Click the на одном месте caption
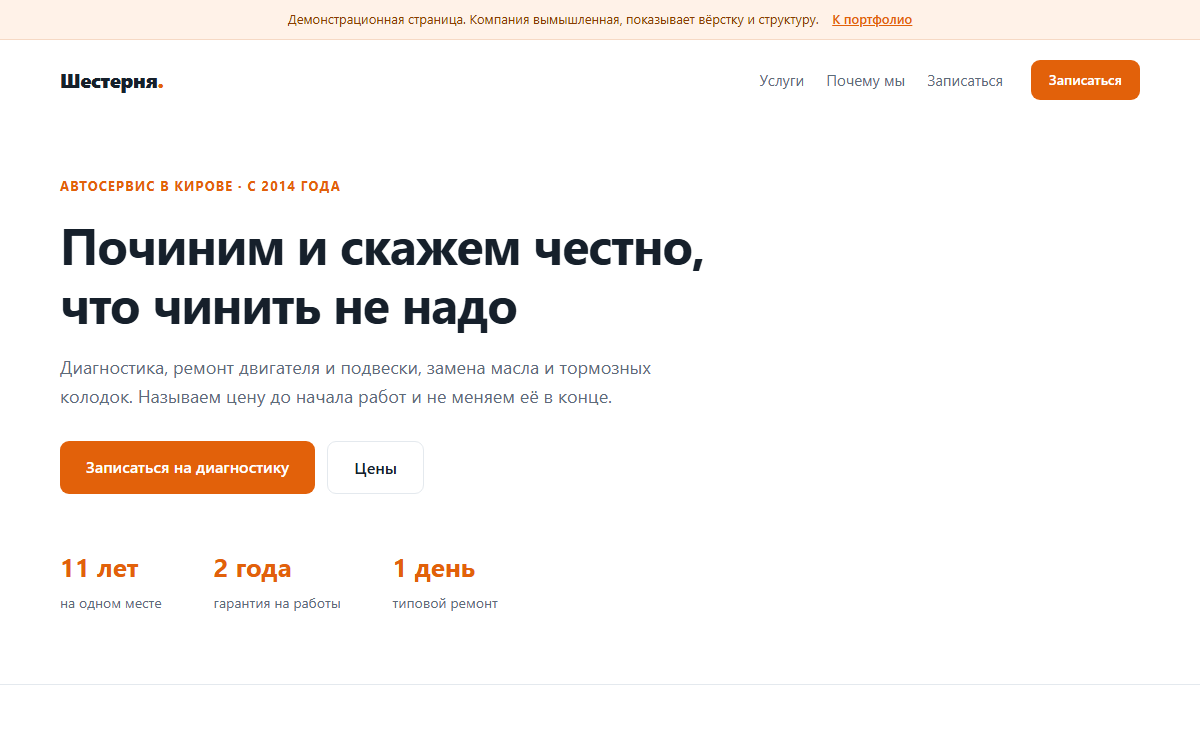1200x750 pixels. click(111, 604)
